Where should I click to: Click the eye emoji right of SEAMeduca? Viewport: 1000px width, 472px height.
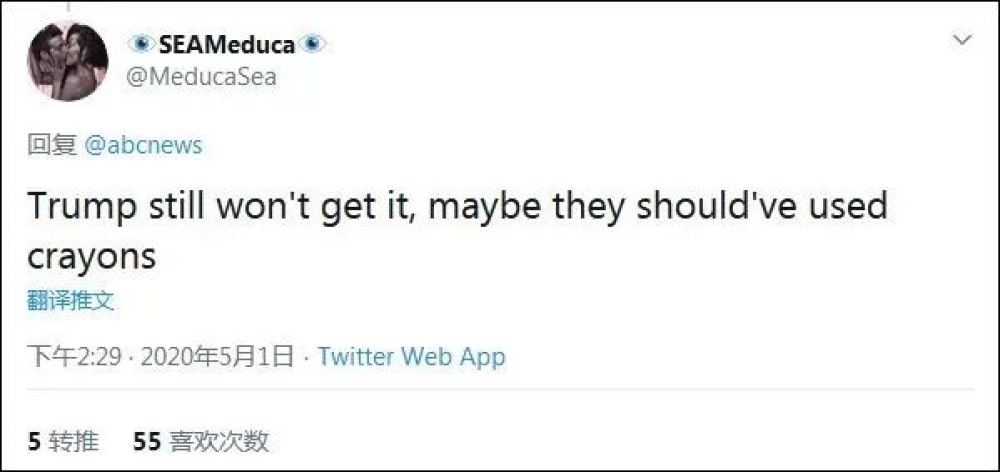point(313,45)
